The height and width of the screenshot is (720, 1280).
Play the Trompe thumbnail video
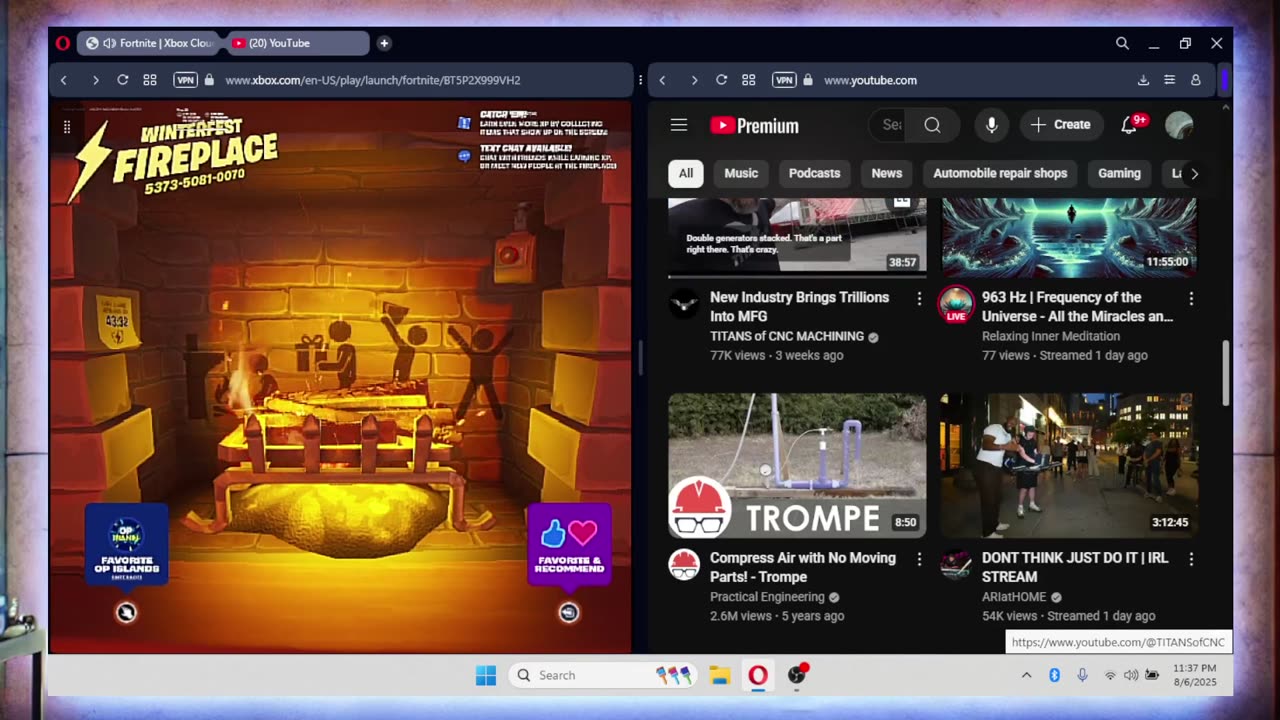click(x=797, y=465)
